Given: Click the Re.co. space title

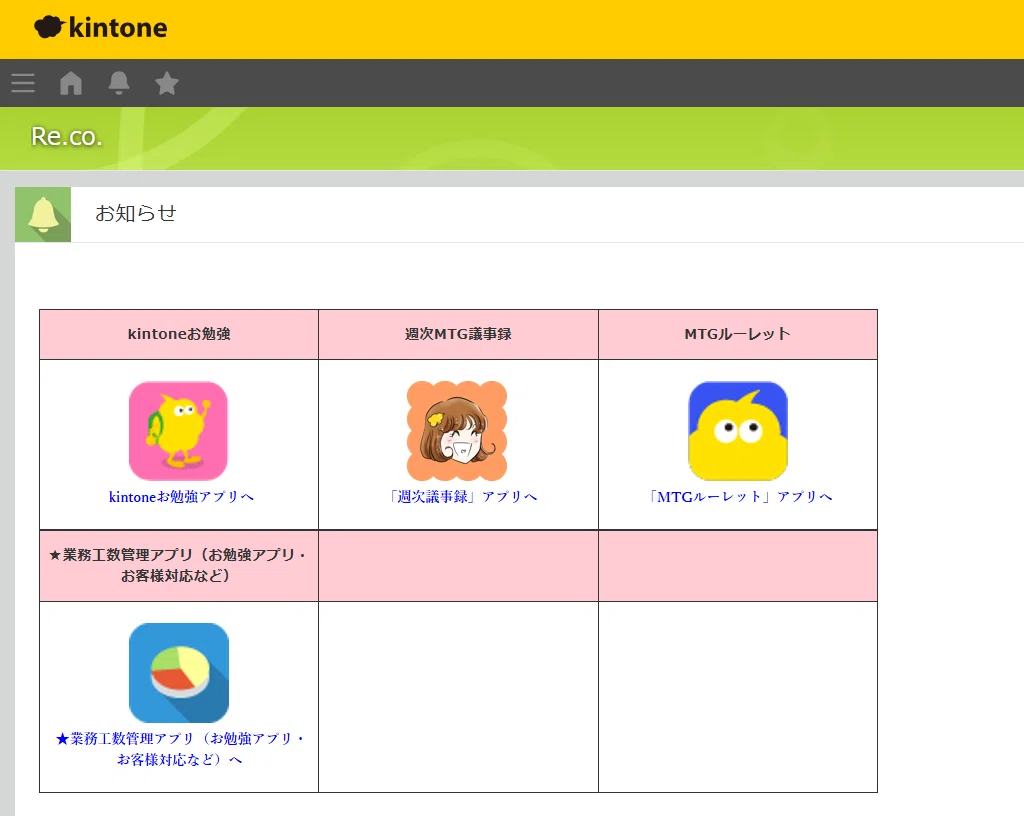Looking at the screenshot, I should (x=67, y=136).
